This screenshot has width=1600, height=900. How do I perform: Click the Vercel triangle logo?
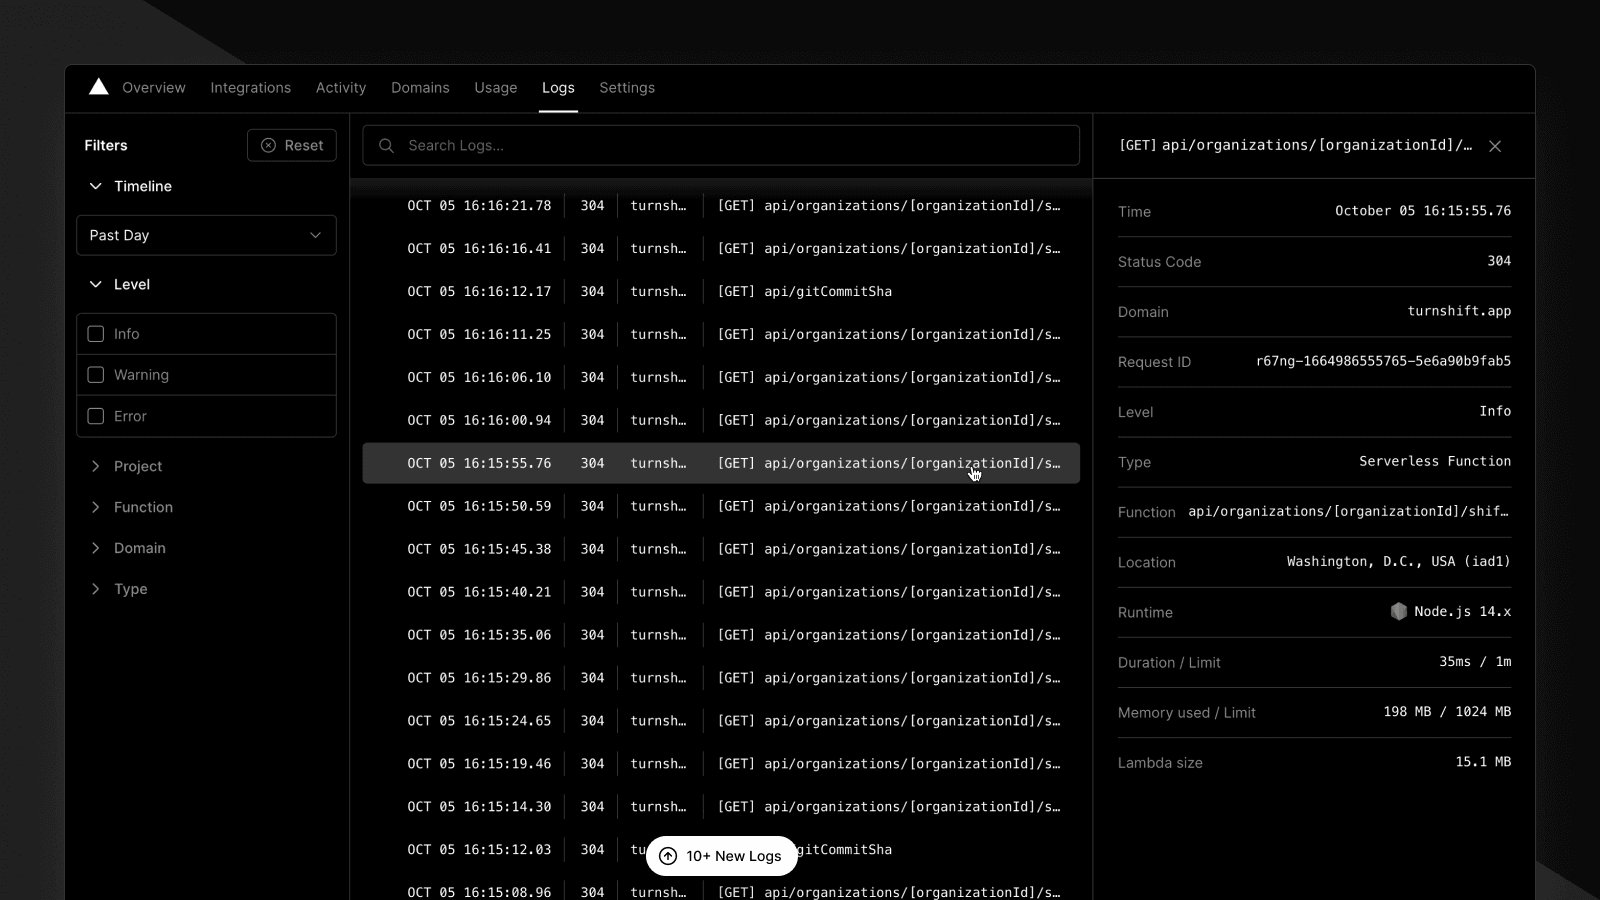click(98, 86)
